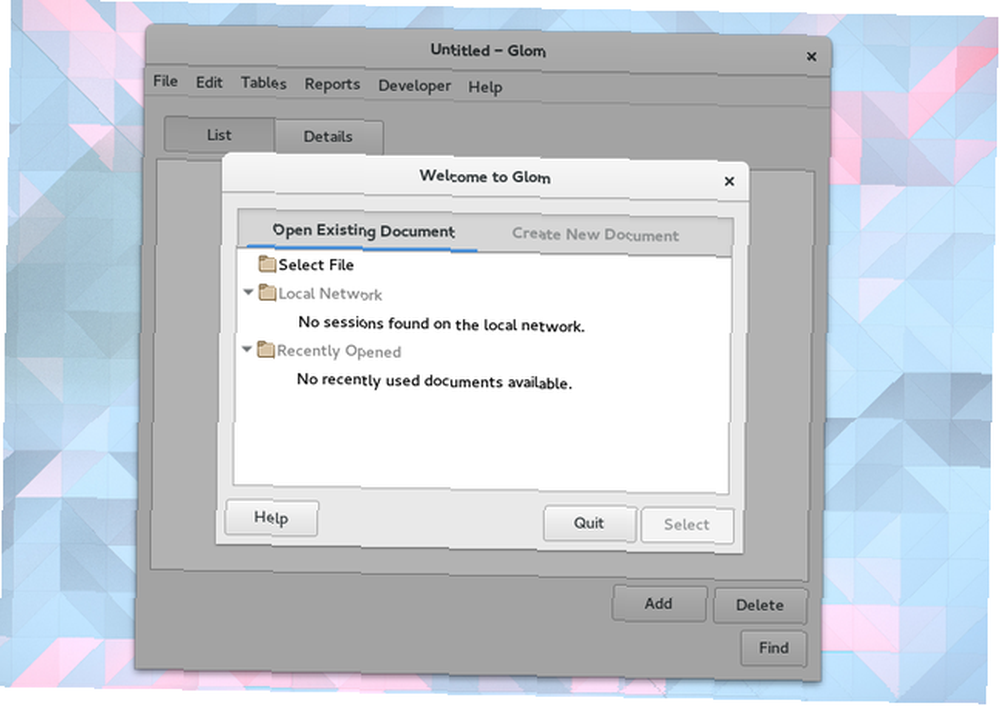Open the Developer menu
Screen dimensions: 1000x706
pyautogui.click(x=415, y=85)
